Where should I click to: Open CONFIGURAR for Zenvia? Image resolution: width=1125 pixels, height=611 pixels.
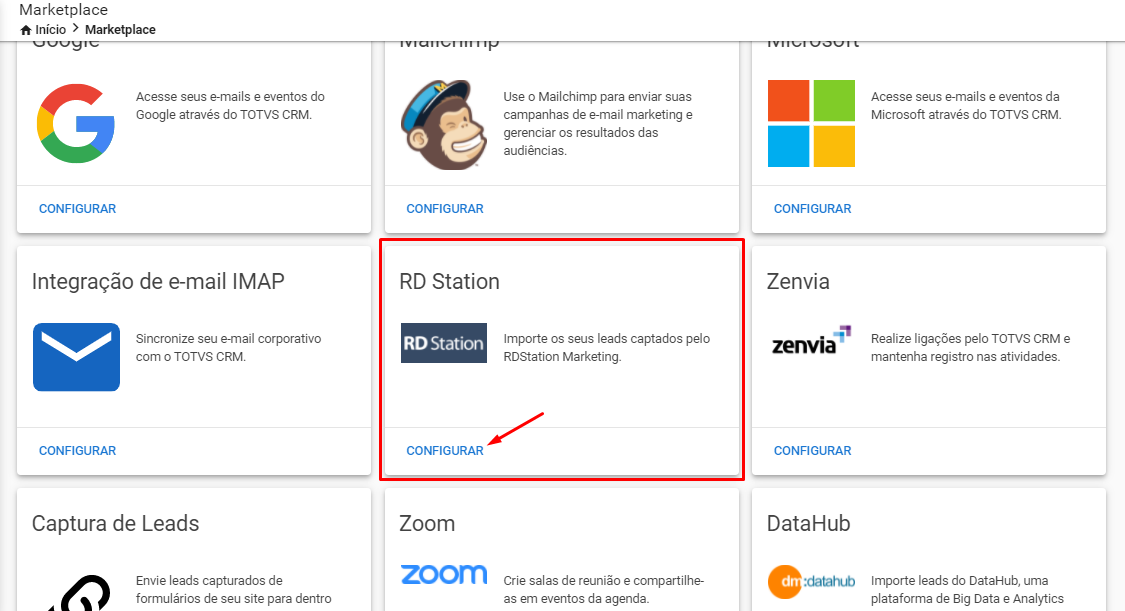pyautogui.click(x=811, y=450)
